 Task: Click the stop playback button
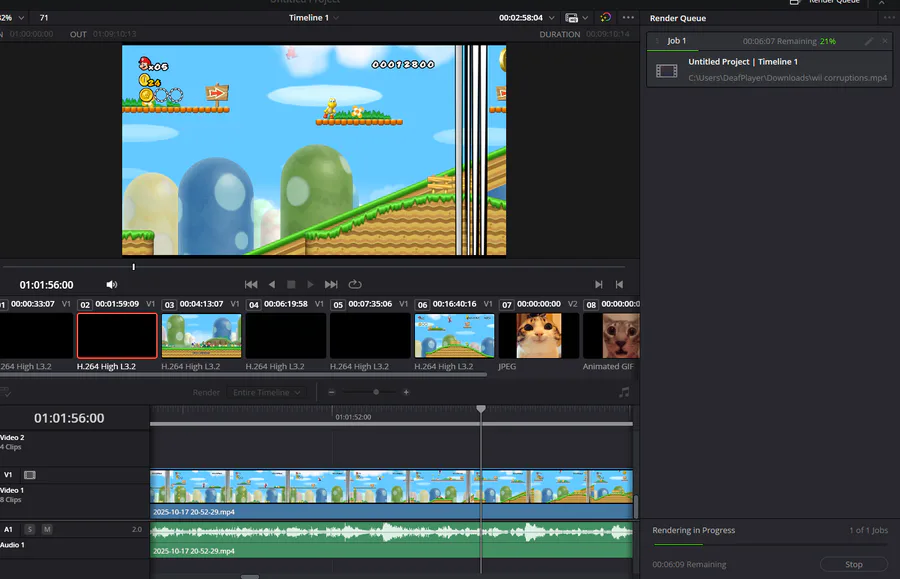pos(291,285)
